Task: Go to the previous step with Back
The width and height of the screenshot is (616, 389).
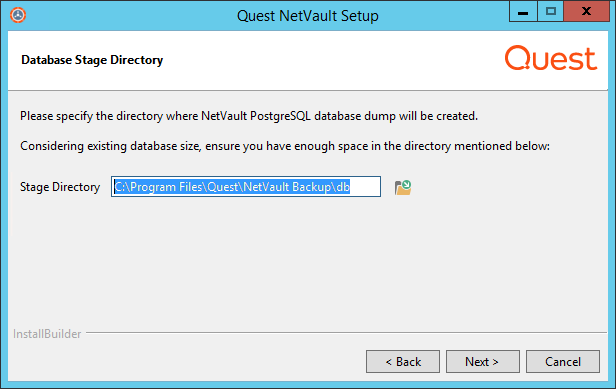Action: point(403,361)
